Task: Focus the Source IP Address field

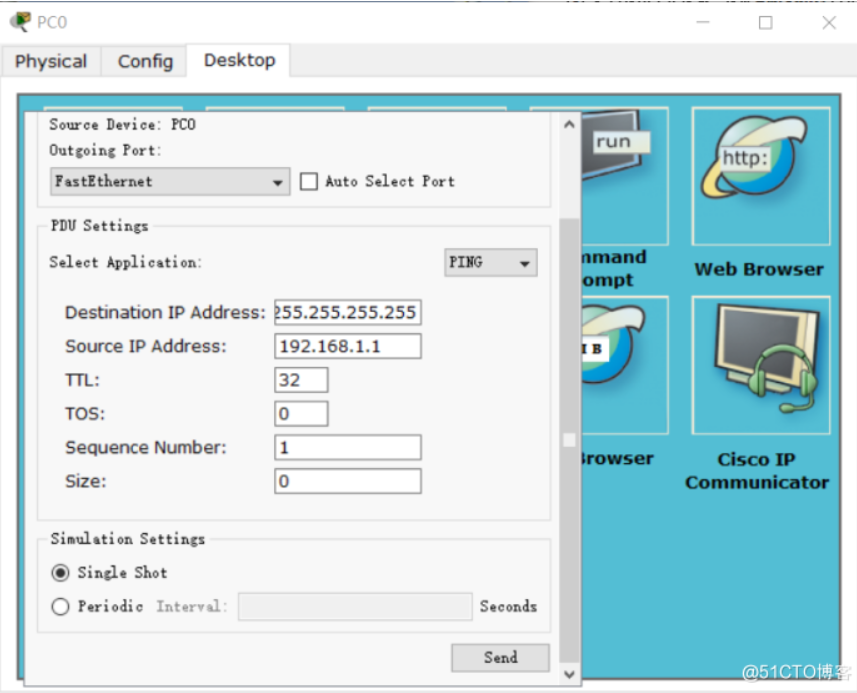Action: click(348, 346)
